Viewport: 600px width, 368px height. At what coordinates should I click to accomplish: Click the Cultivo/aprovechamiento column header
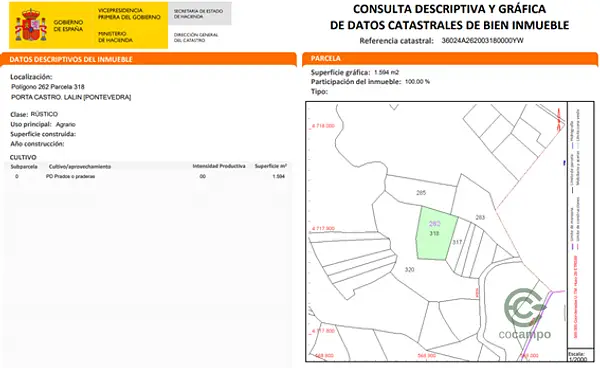[x=80, y=166]
